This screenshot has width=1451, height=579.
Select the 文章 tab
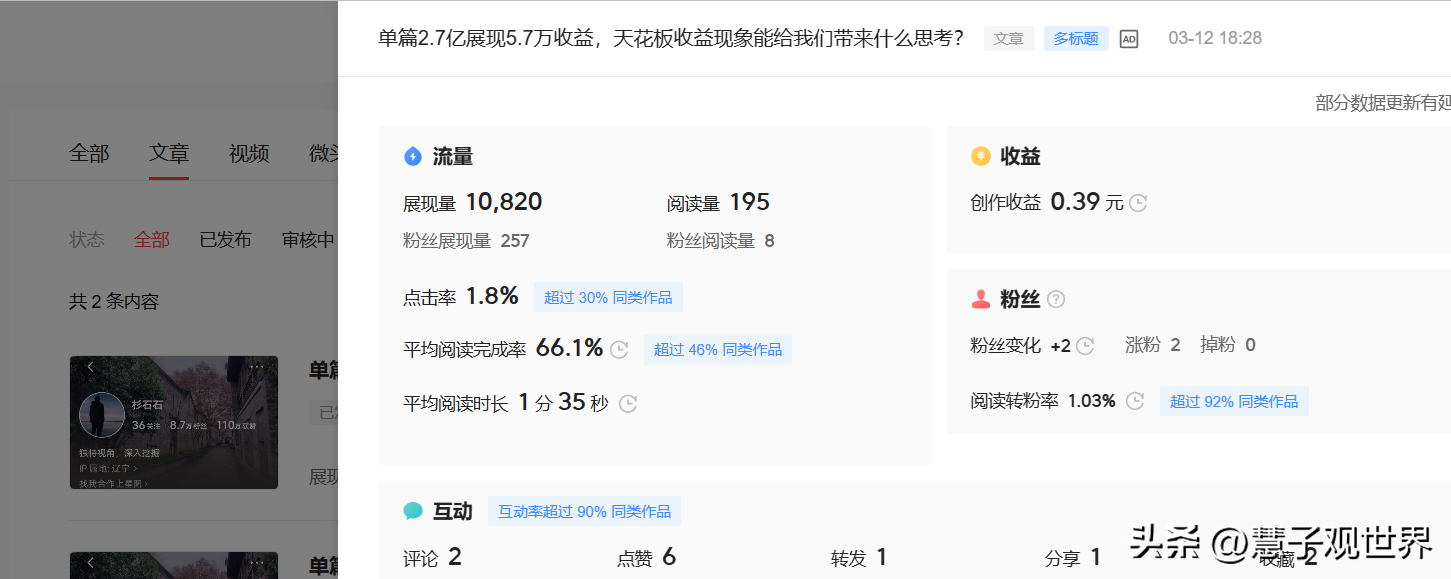tap(169, 154)
